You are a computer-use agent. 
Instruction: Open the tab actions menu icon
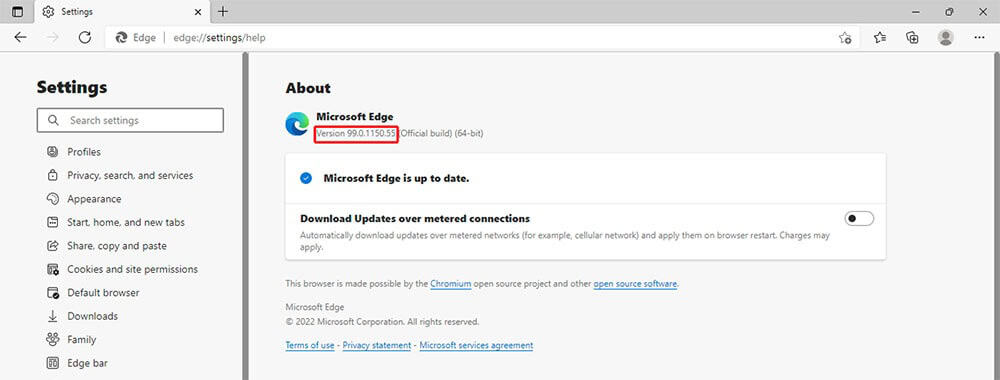(x=17, y=11)
